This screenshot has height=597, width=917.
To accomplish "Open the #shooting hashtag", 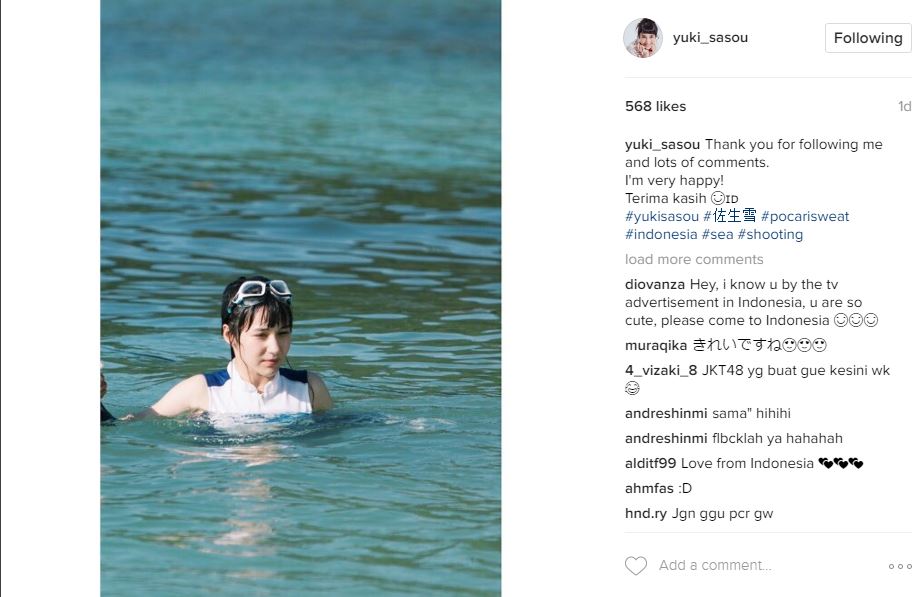I will pos(770,234).
